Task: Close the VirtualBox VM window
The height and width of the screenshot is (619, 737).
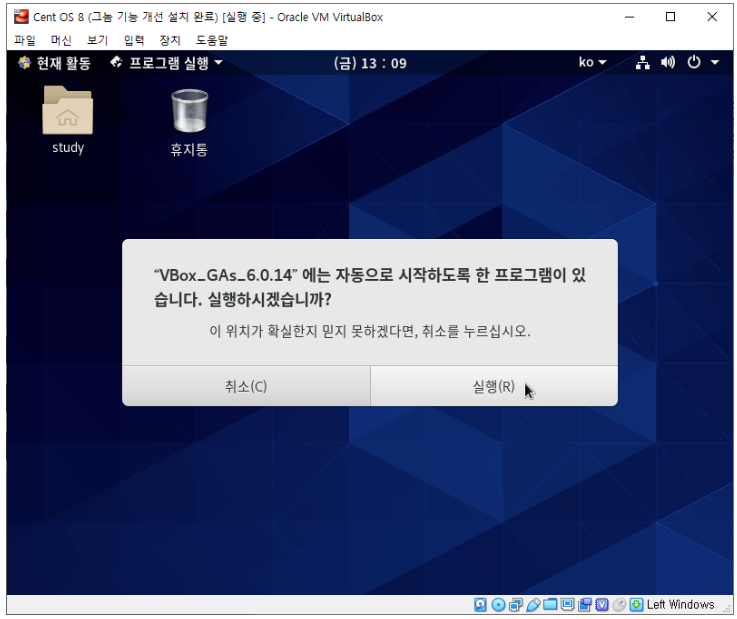Action: click(712, 17)
